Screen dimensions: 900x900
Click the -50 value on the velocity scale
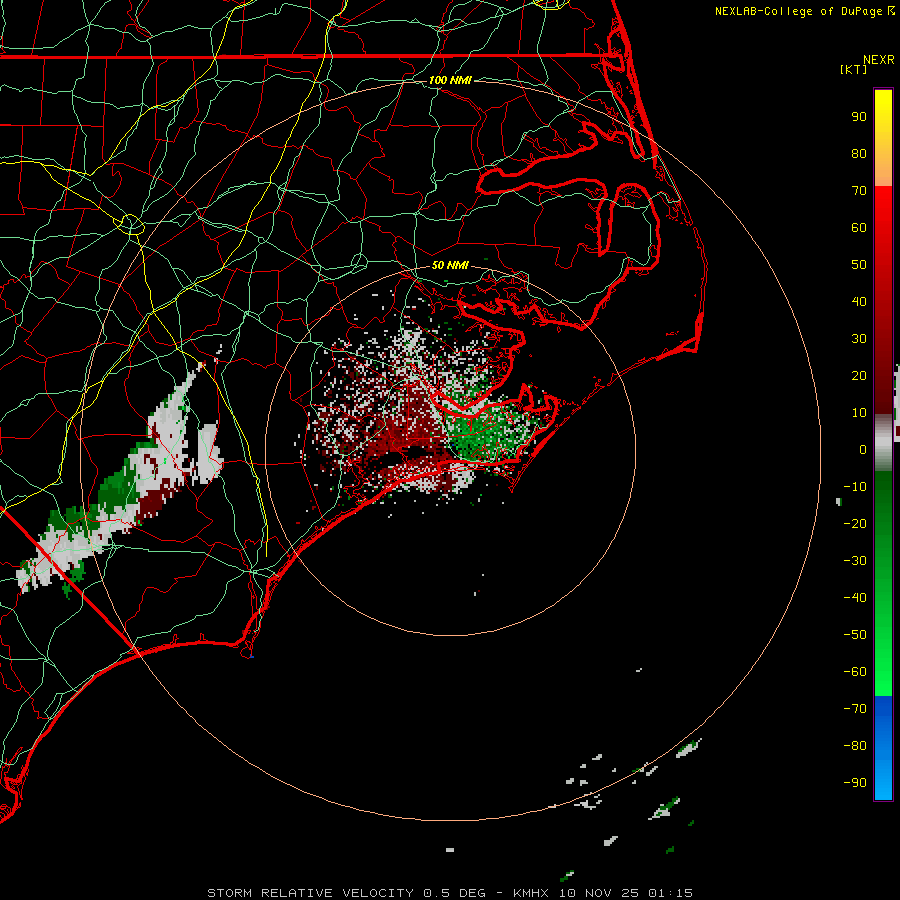(855, 635)
